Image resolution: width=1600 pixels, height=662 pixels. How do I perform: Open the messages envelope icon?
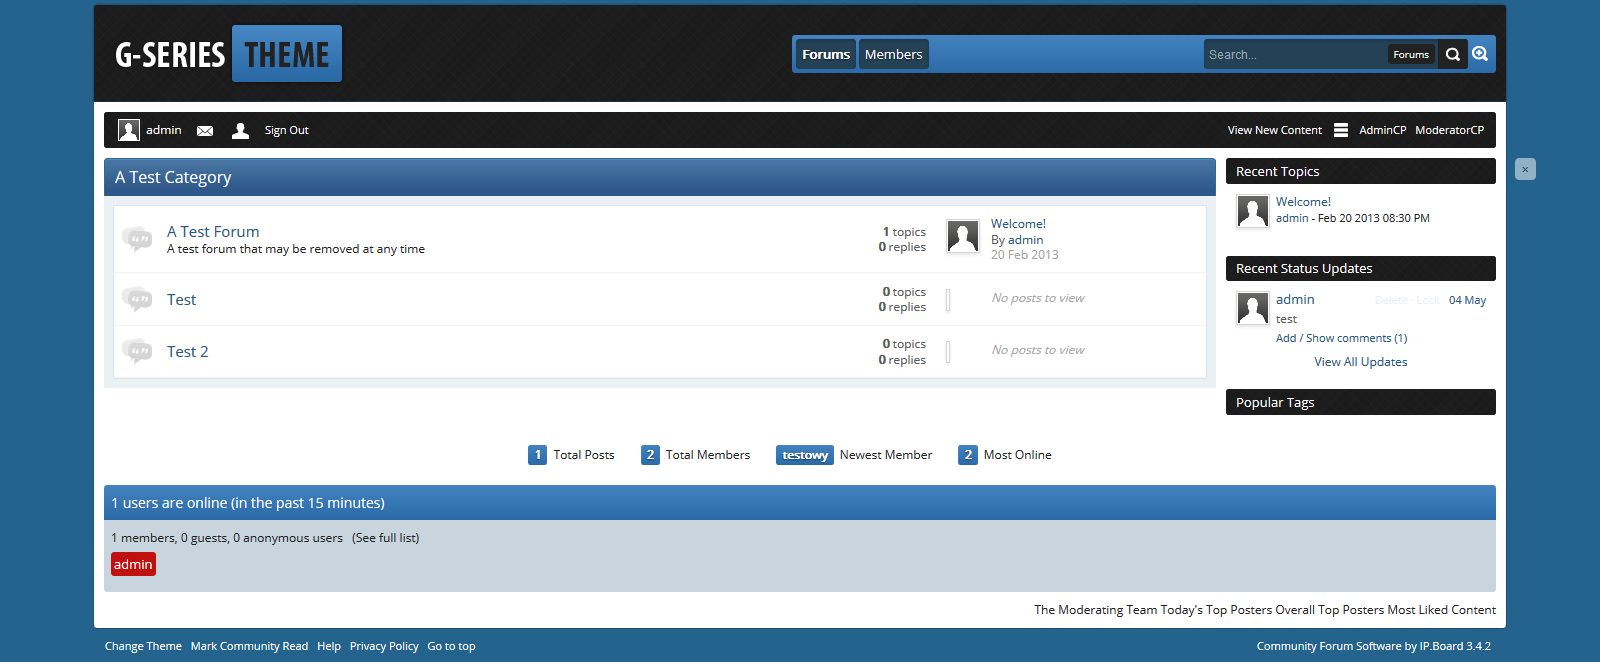pos(205,131)
